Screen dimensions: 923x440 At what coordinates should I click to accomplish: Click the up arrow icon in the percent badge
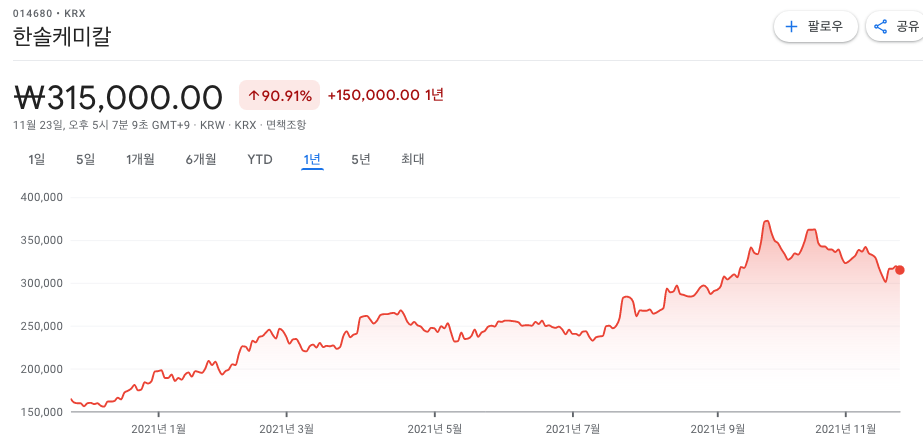click(254, 95)
